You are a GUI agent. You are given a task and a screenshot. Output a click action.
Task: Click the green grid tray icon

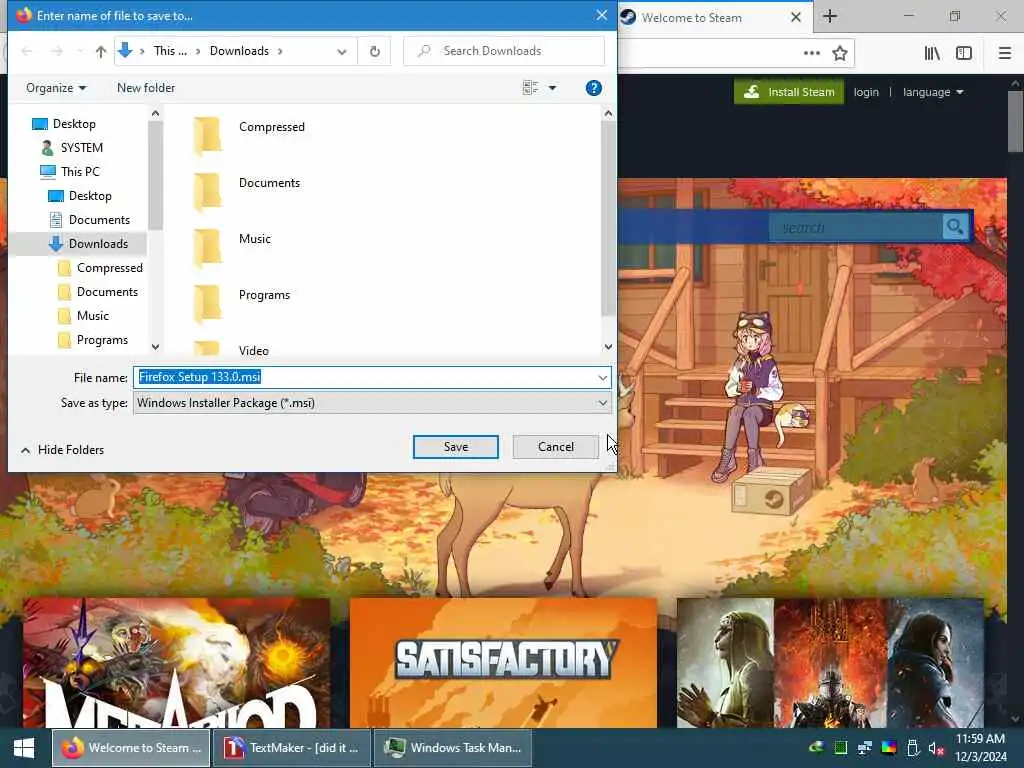[x=840, y=748]
